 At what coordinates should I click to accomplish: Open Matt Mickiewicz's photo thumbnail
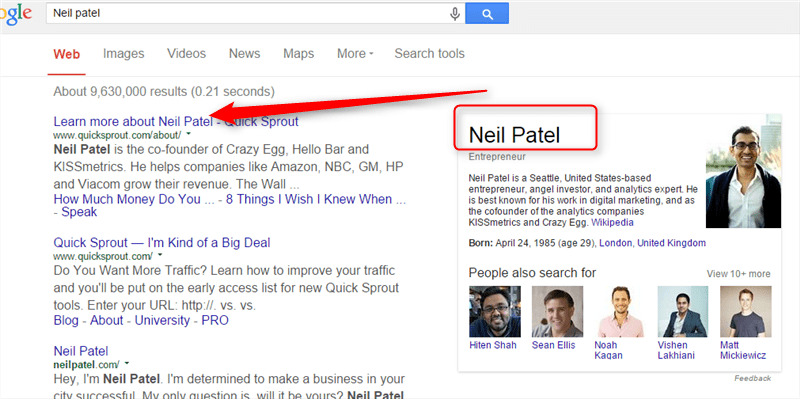coord(745,311)
